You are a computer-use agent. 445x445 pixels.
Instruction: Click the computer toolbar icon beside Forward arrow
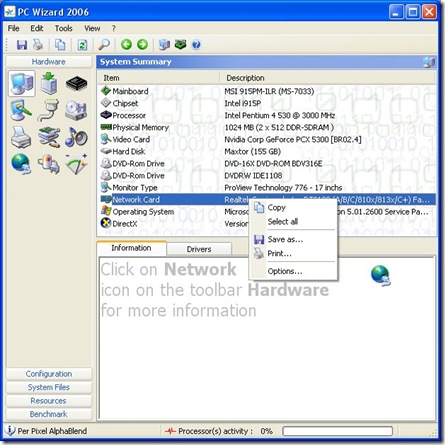[164, 44]
